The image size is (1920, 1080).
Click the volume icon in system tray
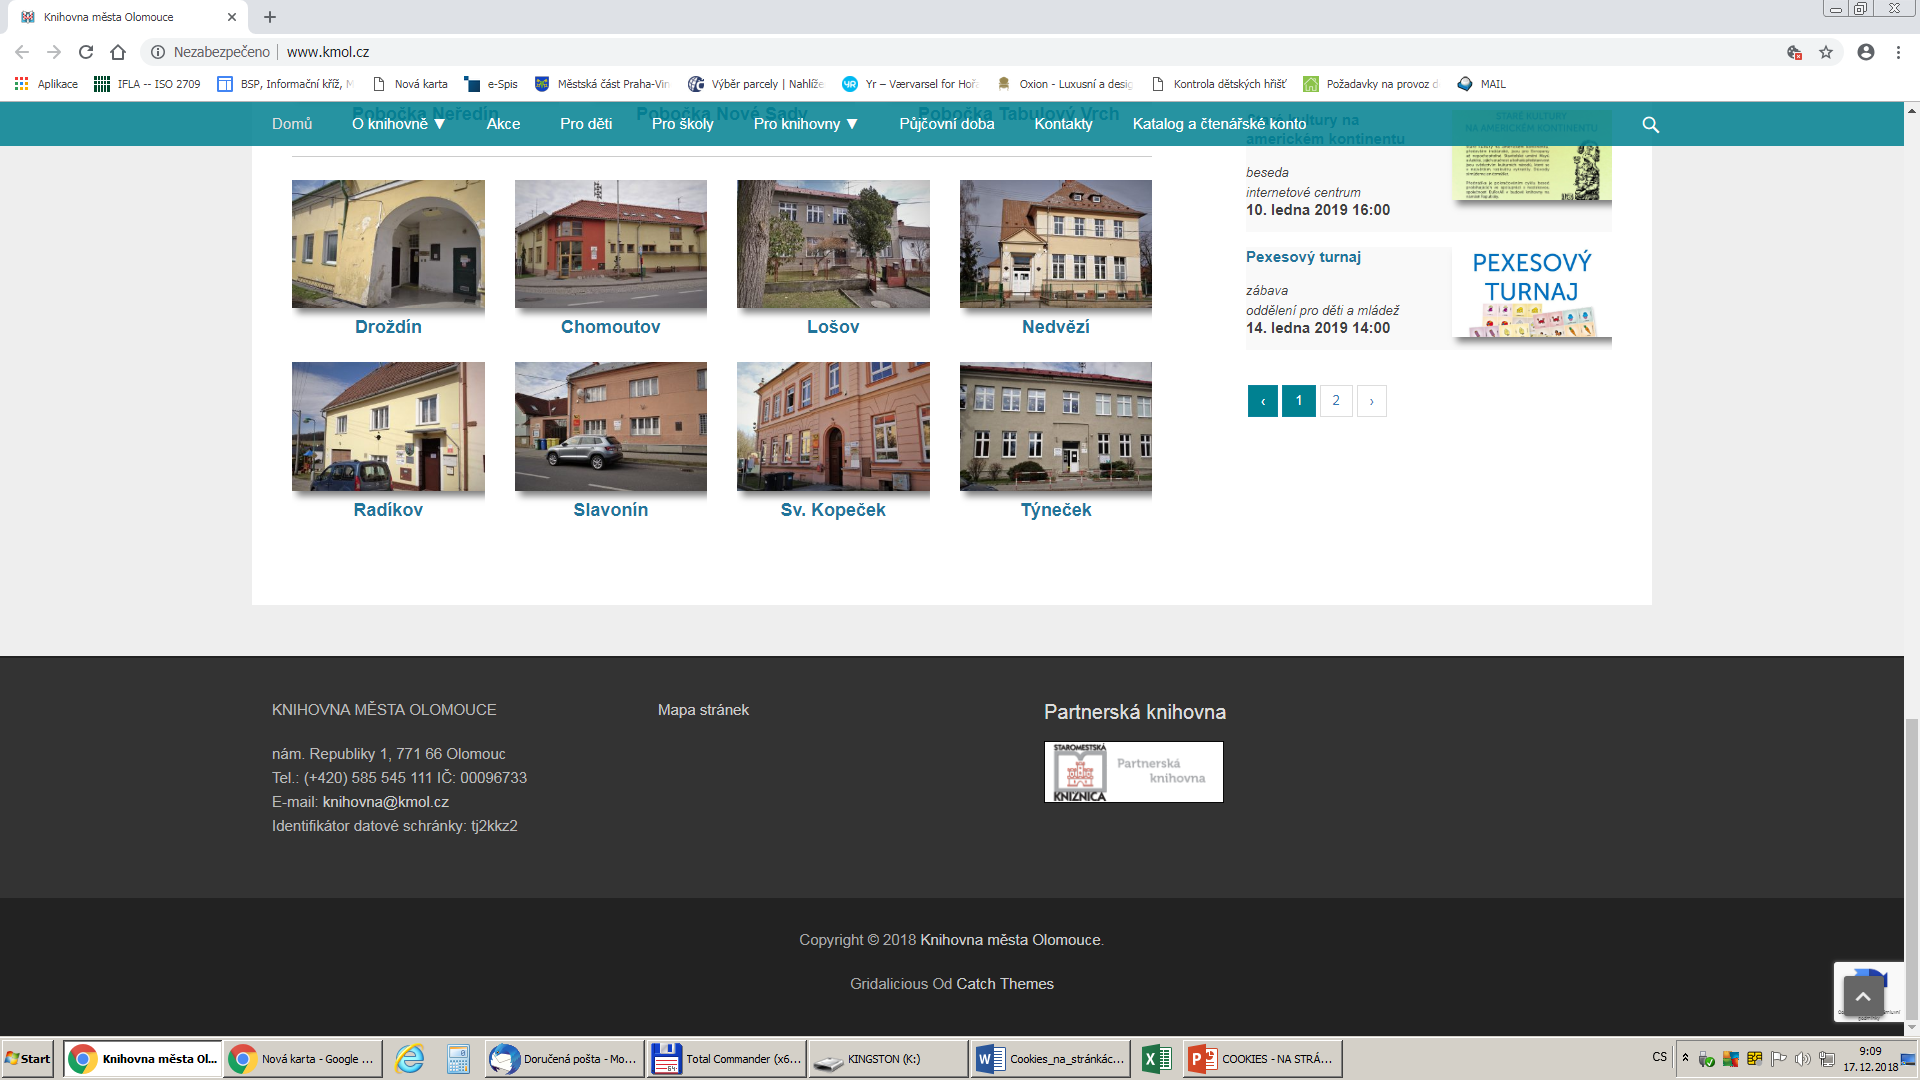pos(1802,1059)
